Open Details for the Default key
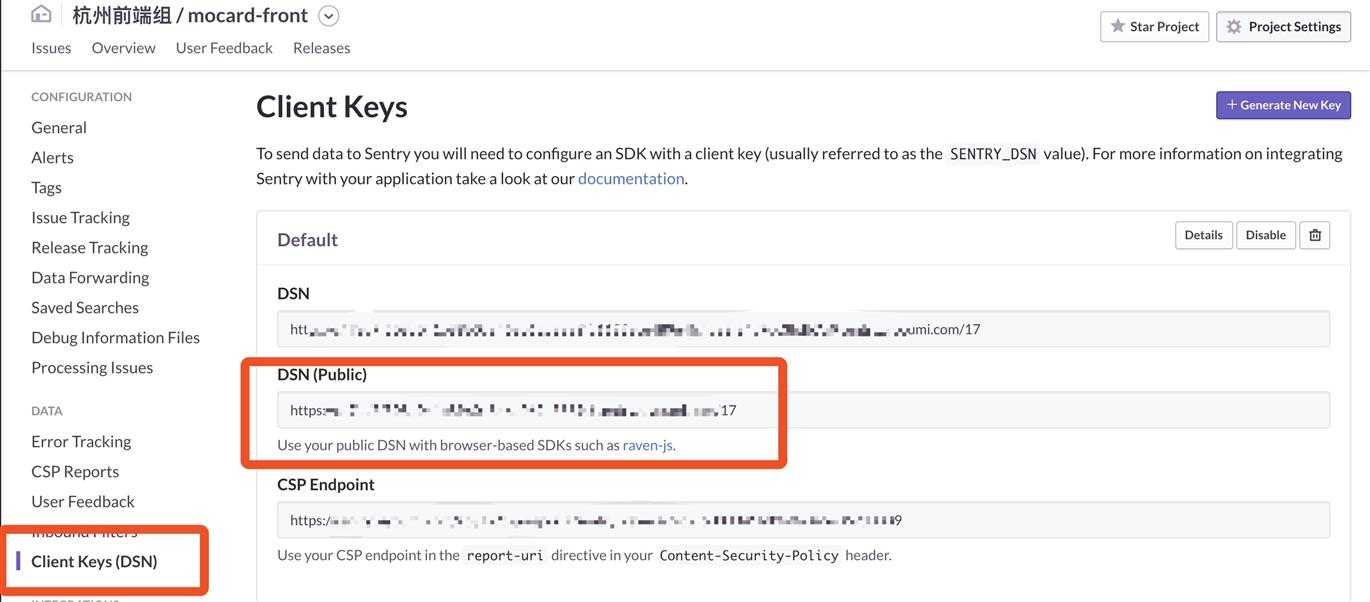Screen dimensions: 1370x602 click(1203, 235)
